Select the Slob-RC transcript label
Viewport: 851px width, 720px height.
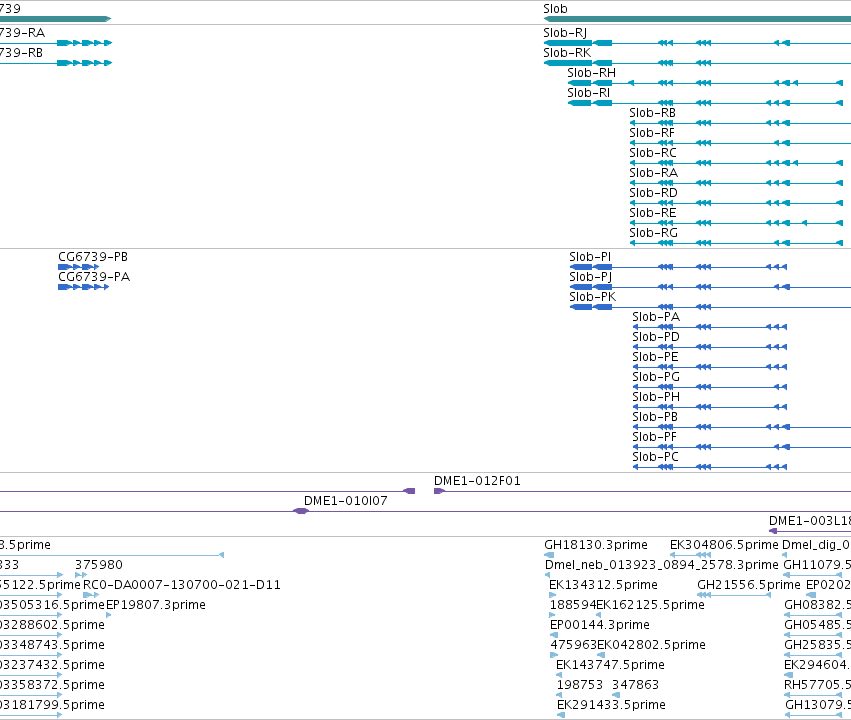click(x=653, y=154)
